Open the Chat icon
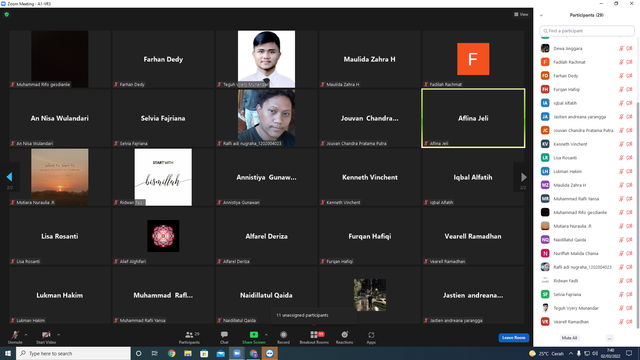This screenshot has height=360, width=640. point(224,335)
